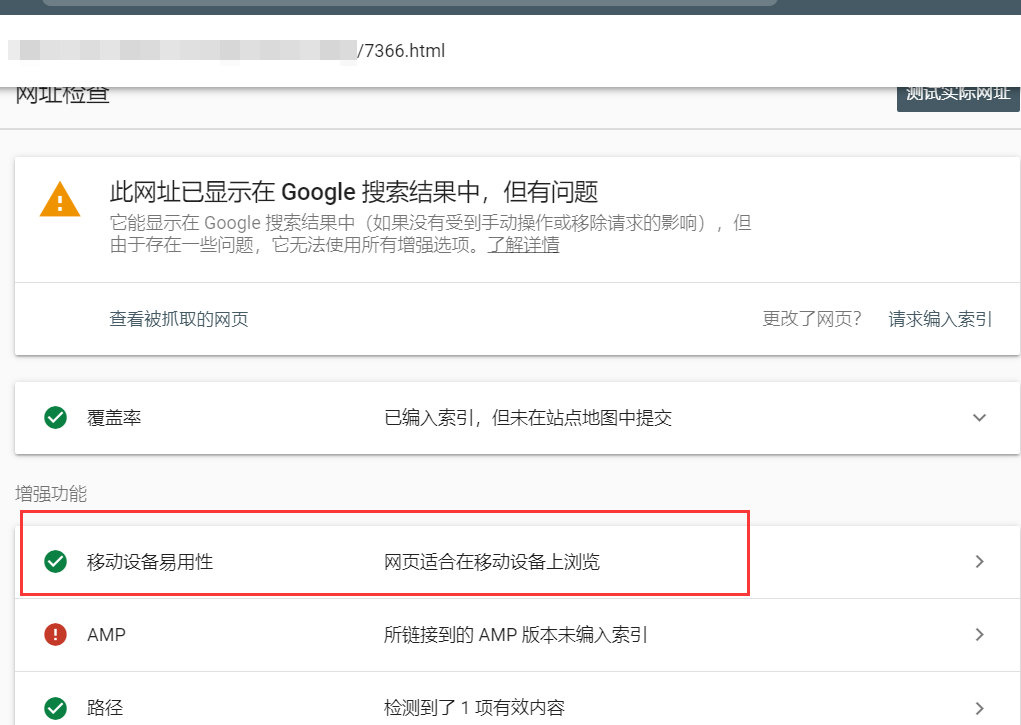Click text 已编入索引，但未在站点地图中提交
Screen dimensions: 1021x725
click(x=528, y=418)
